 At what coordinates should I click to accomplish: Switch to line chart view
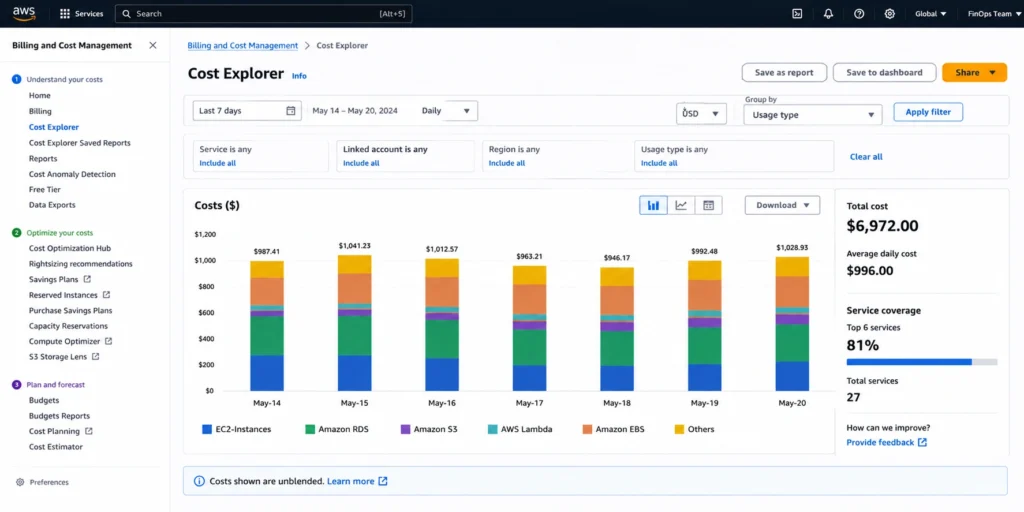tap(681, 206)
